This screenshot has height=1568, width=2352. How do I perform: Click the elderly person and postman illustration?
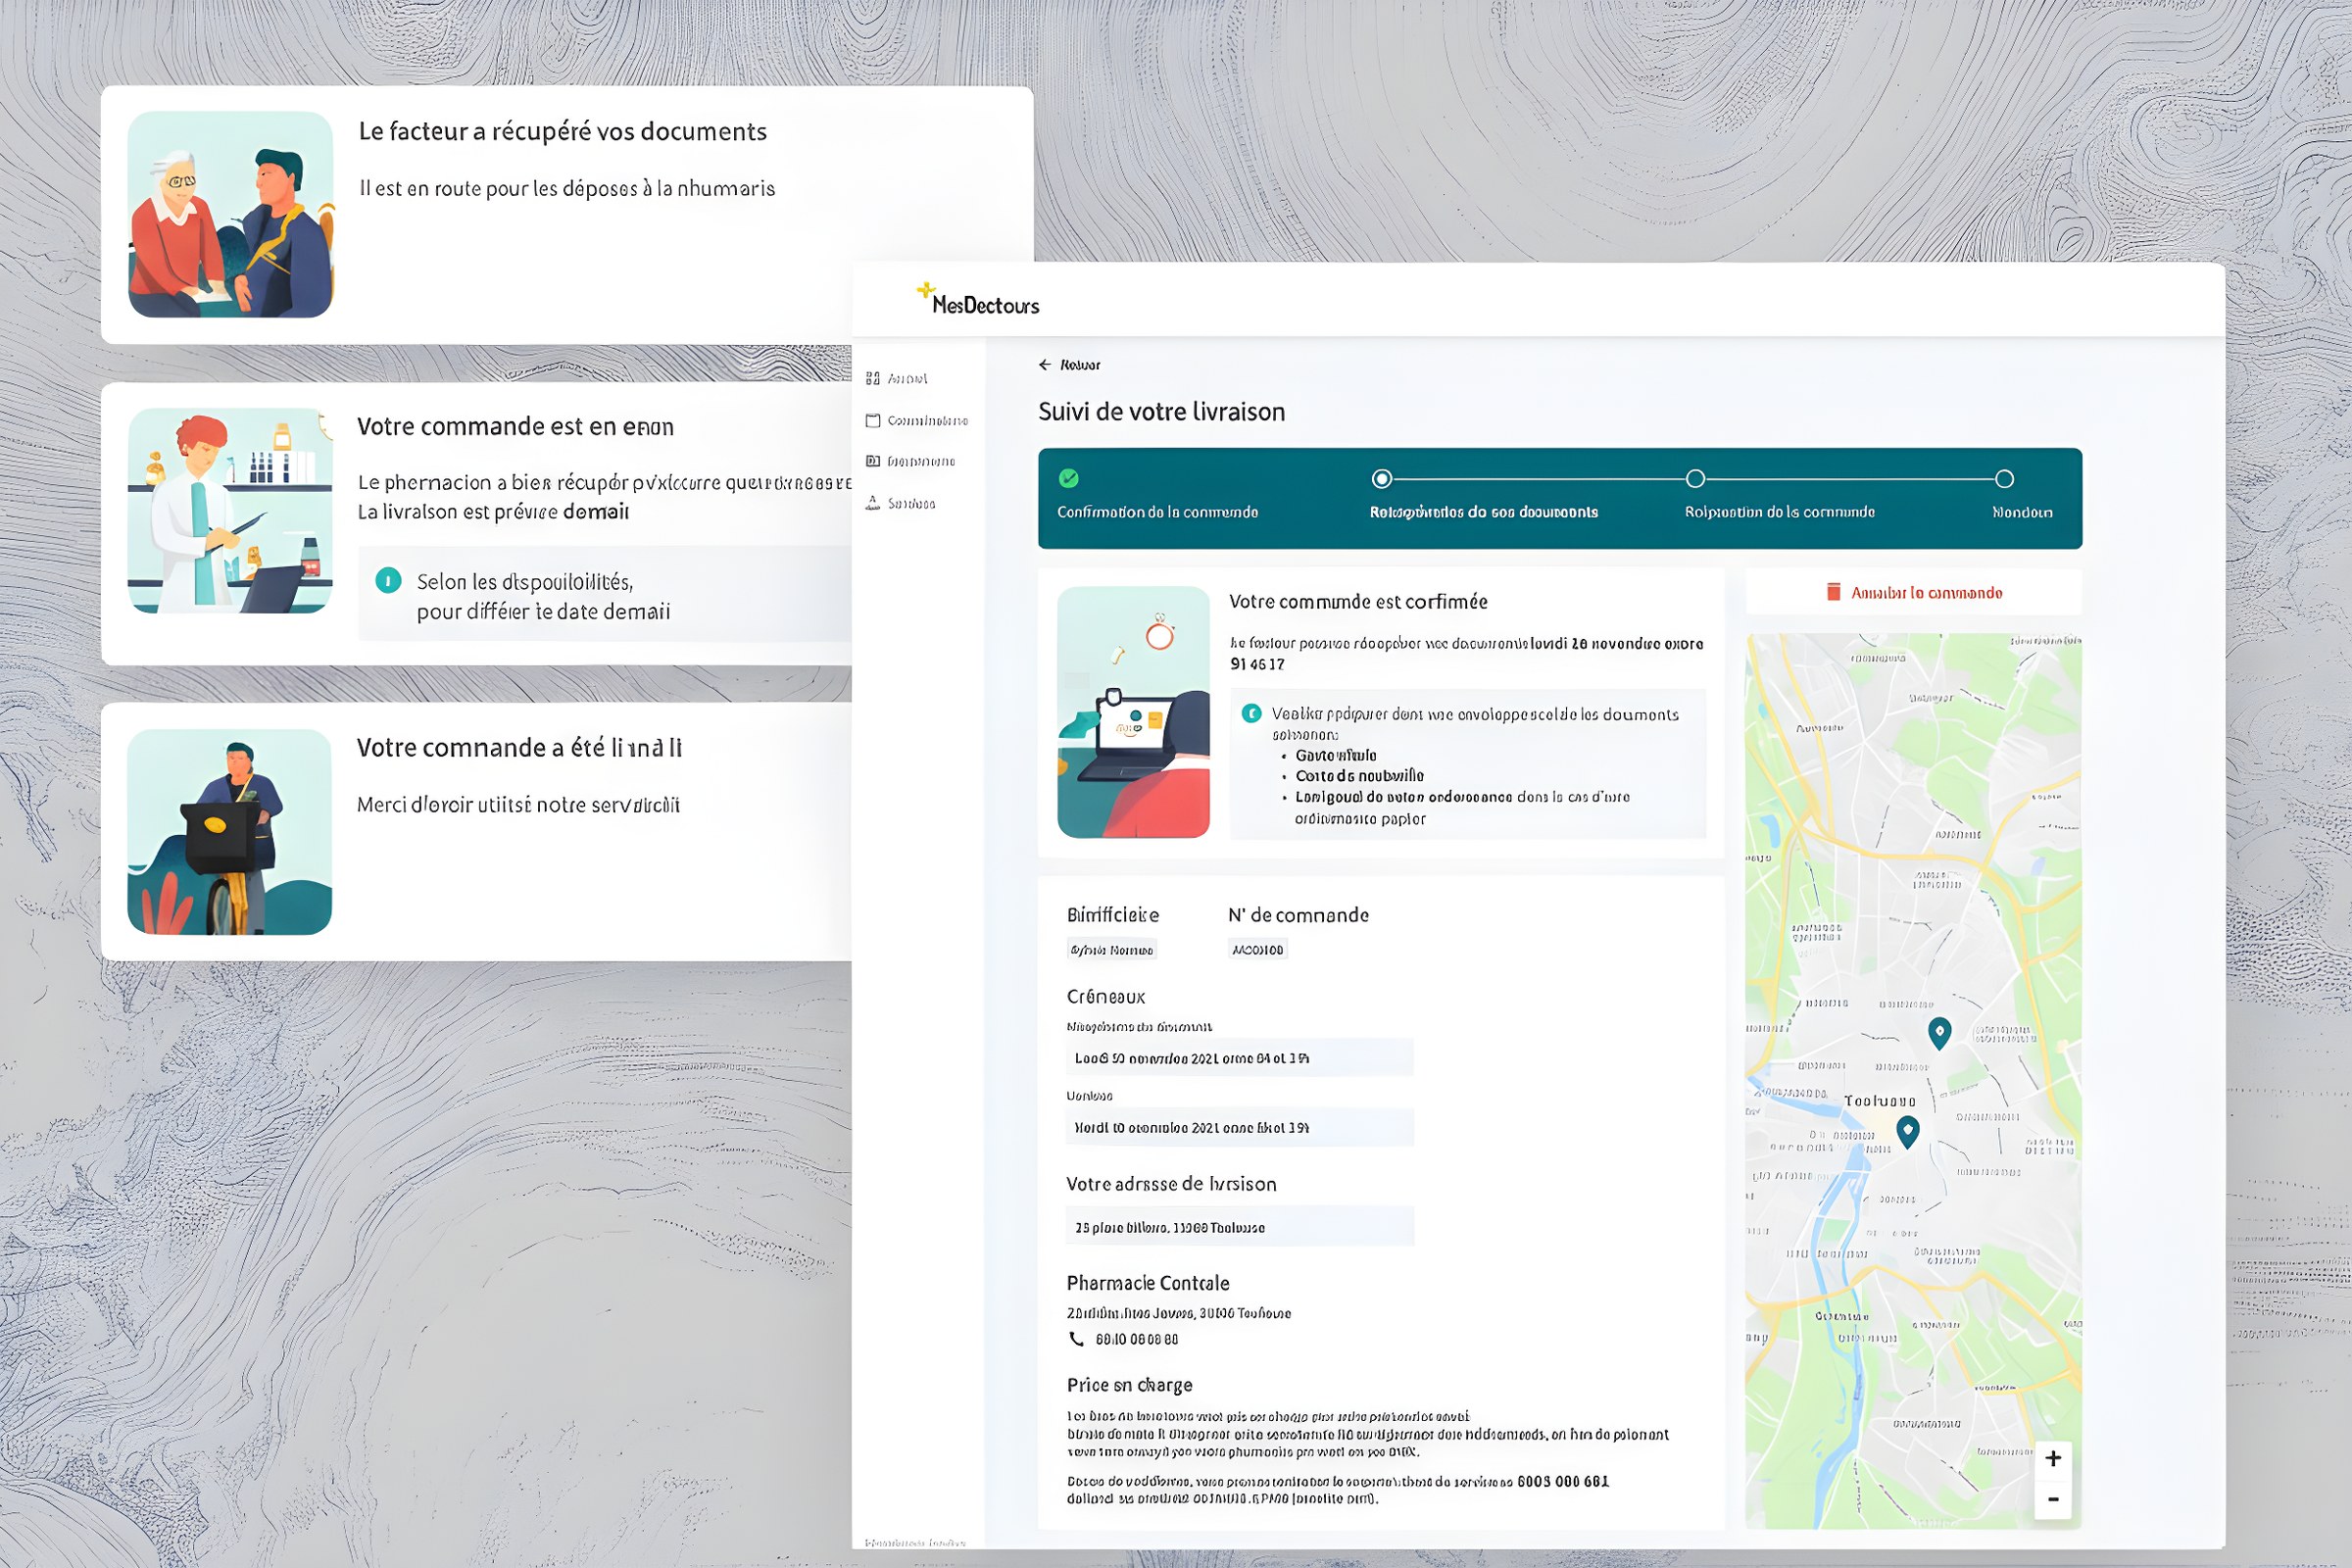point(230,214)
